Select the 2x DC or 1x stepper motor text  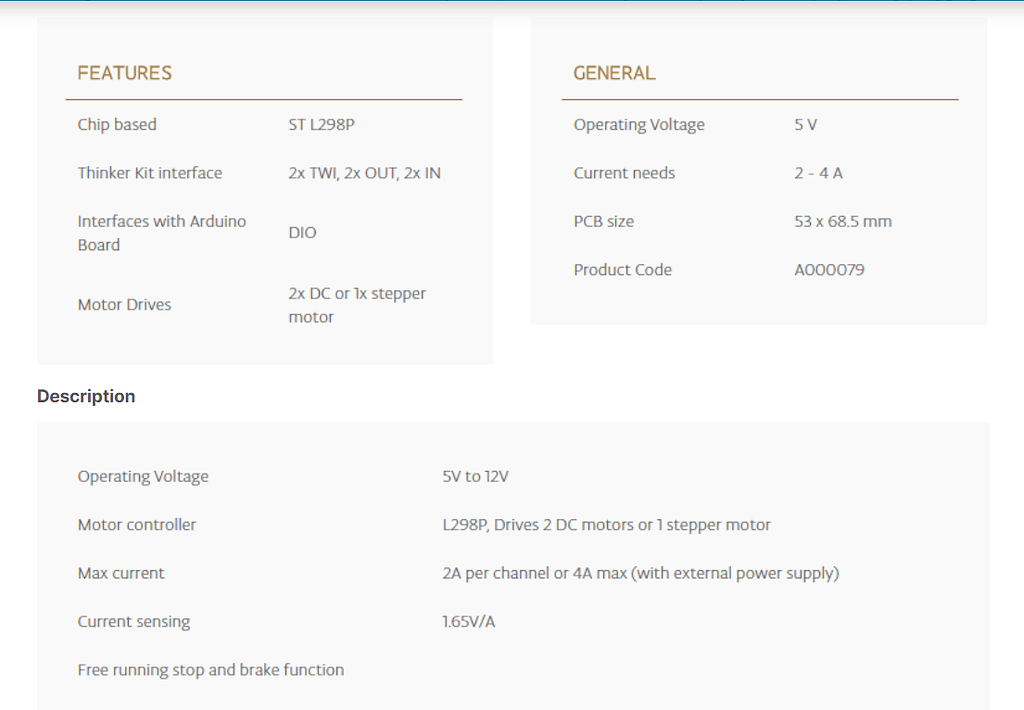pyautogui.click(x=357, y=305)
